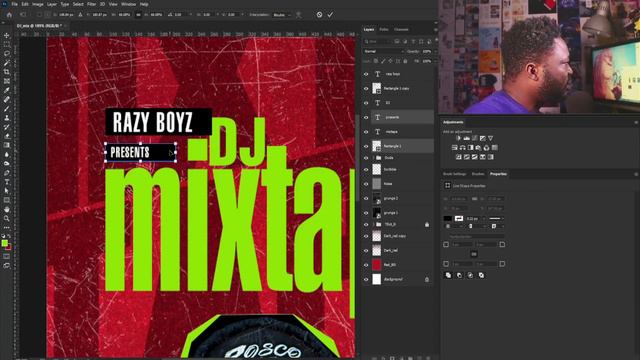Select the Crop tool
Screen dimensions: 640x360
[x=7, y=72]
